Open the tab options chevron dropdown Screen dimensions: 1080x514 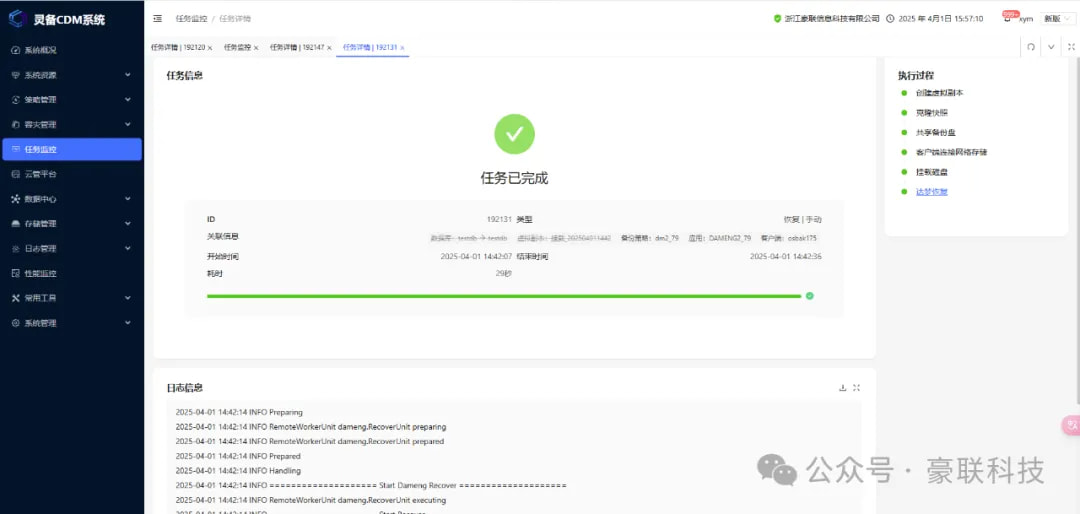click(x=1051, y=47)
